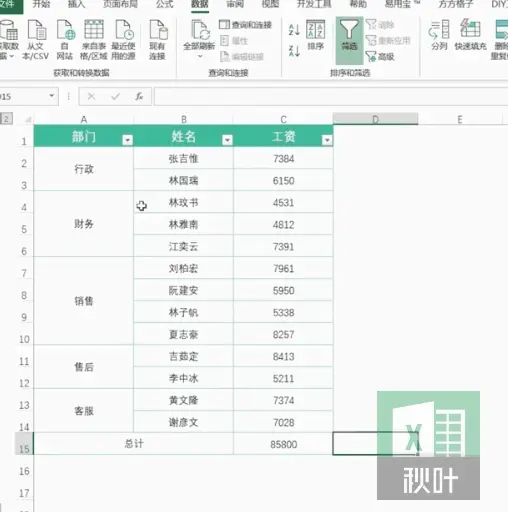The image size is (508, 512).
Task: Select the 总计 merged cell
Action: pyautogui.click(x=134, y=444)
